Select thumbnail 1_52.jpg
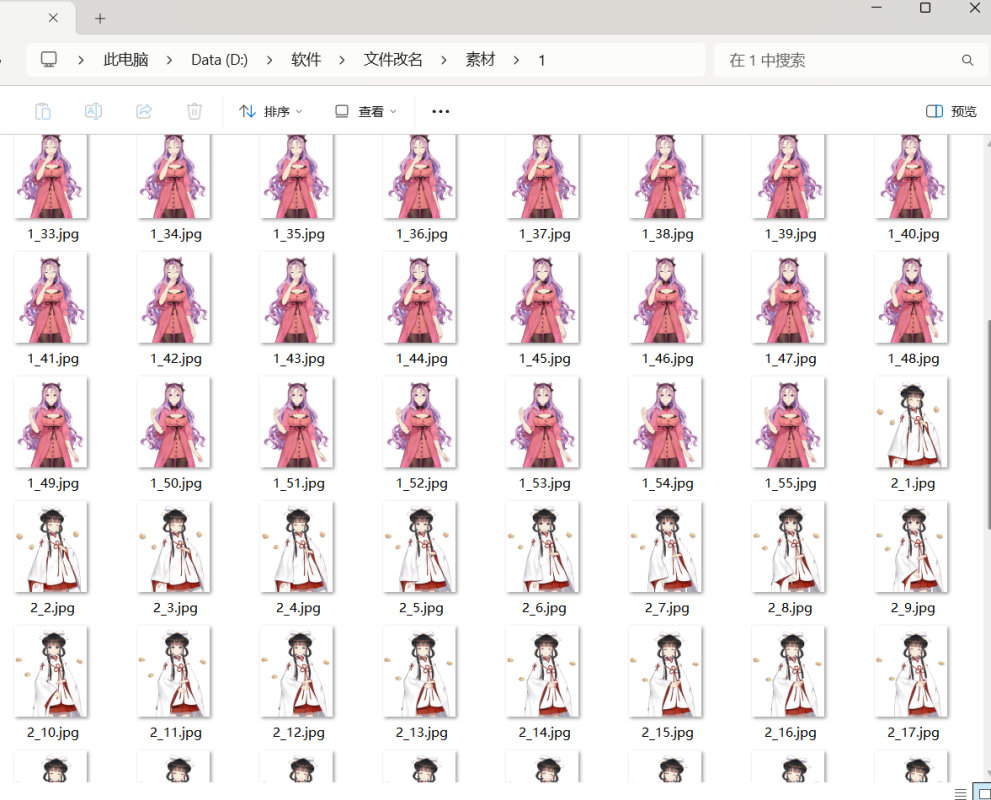The height and width of the screenshot is (800, 991). pyautogui.click(x=420, y=422)
